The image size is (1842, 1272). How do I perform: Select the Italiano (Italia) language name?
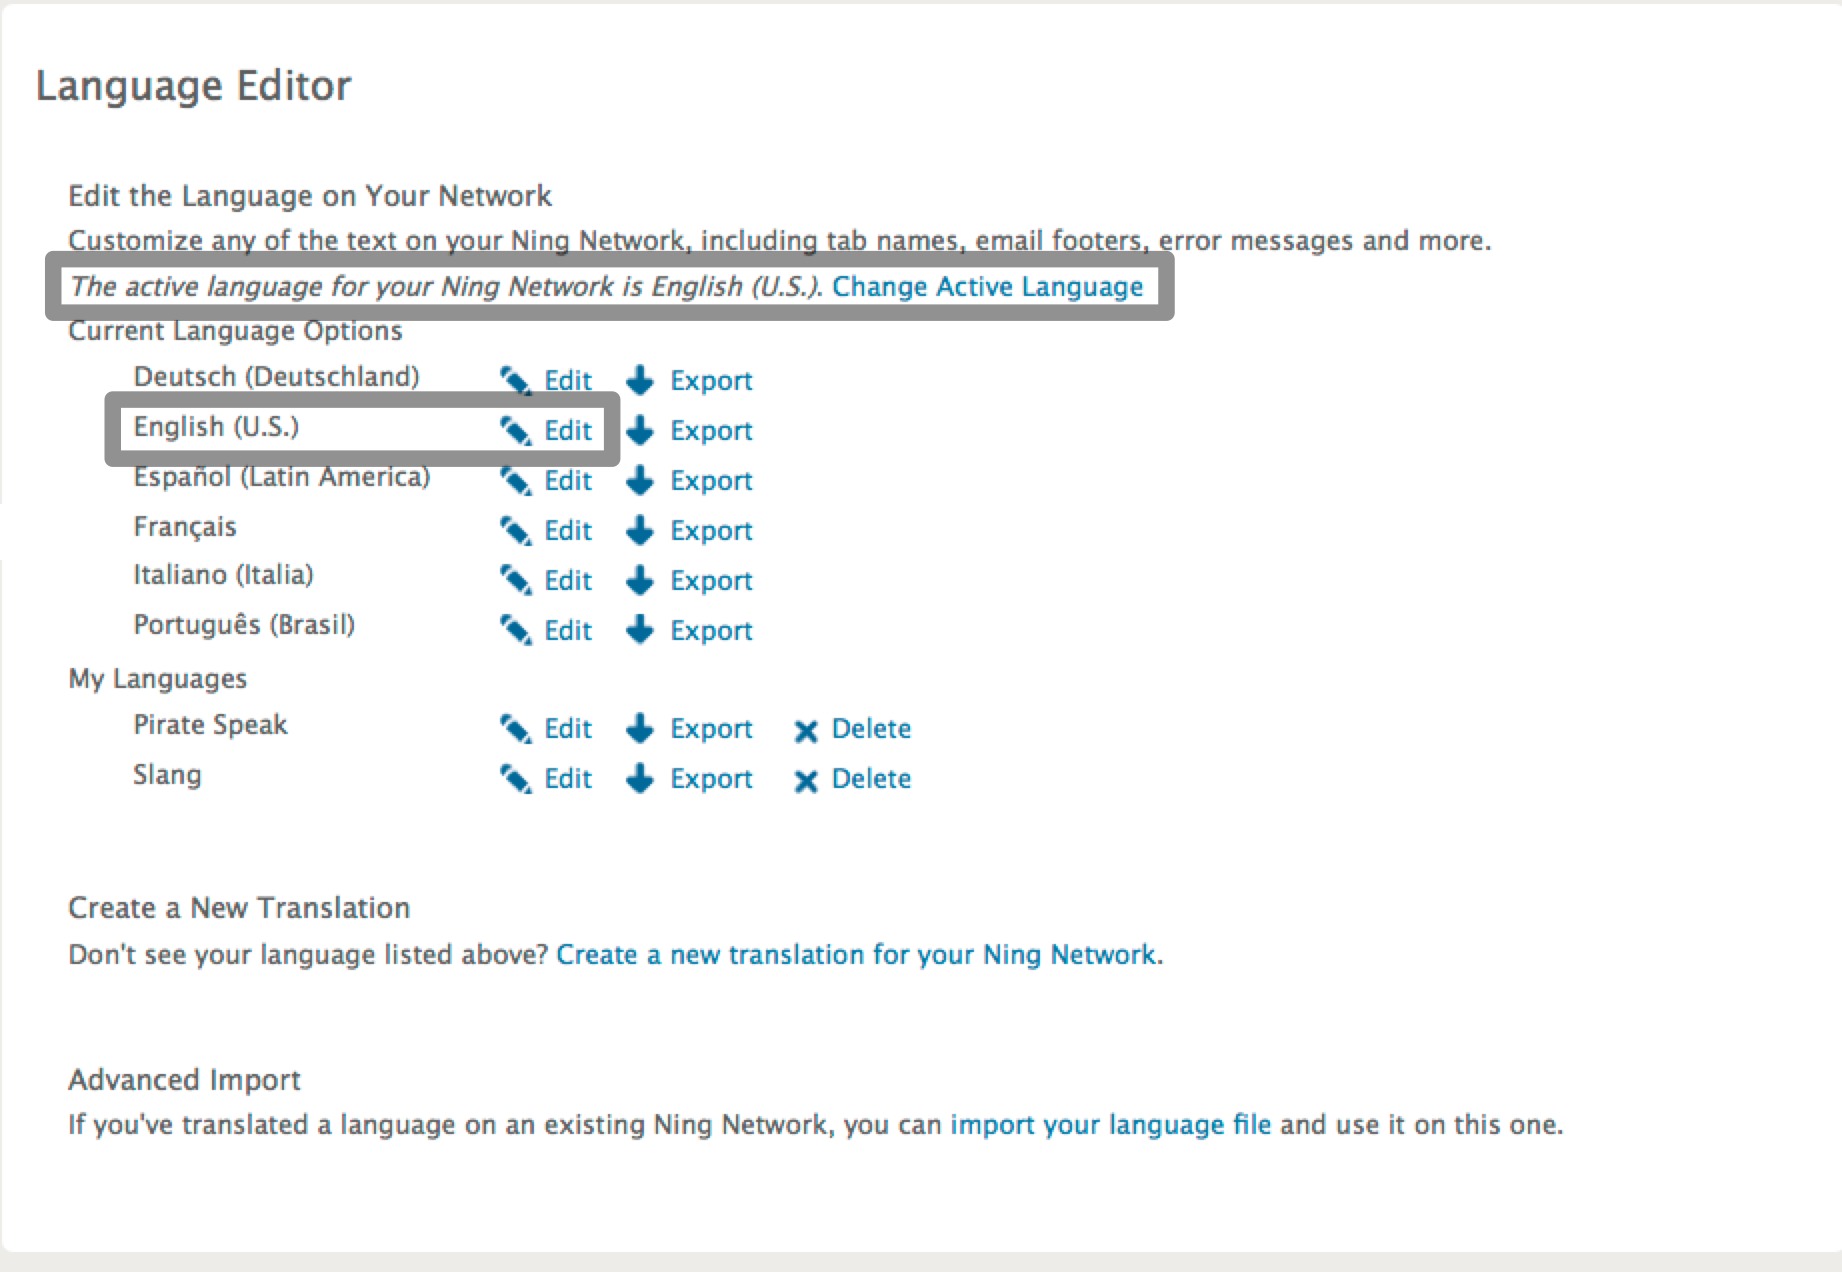pos(223,575)
